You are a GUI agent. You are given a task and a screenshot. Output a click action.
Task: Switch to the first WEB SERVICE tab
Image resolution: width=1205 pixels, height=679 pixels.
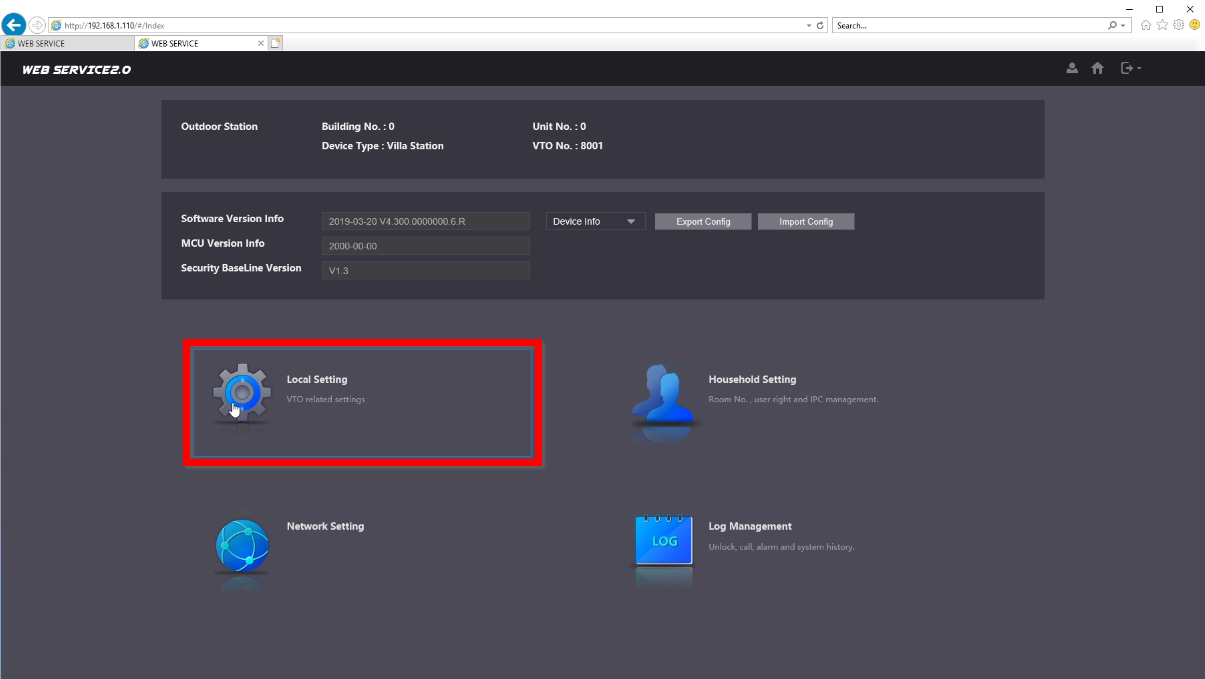[x=67, y=43]
